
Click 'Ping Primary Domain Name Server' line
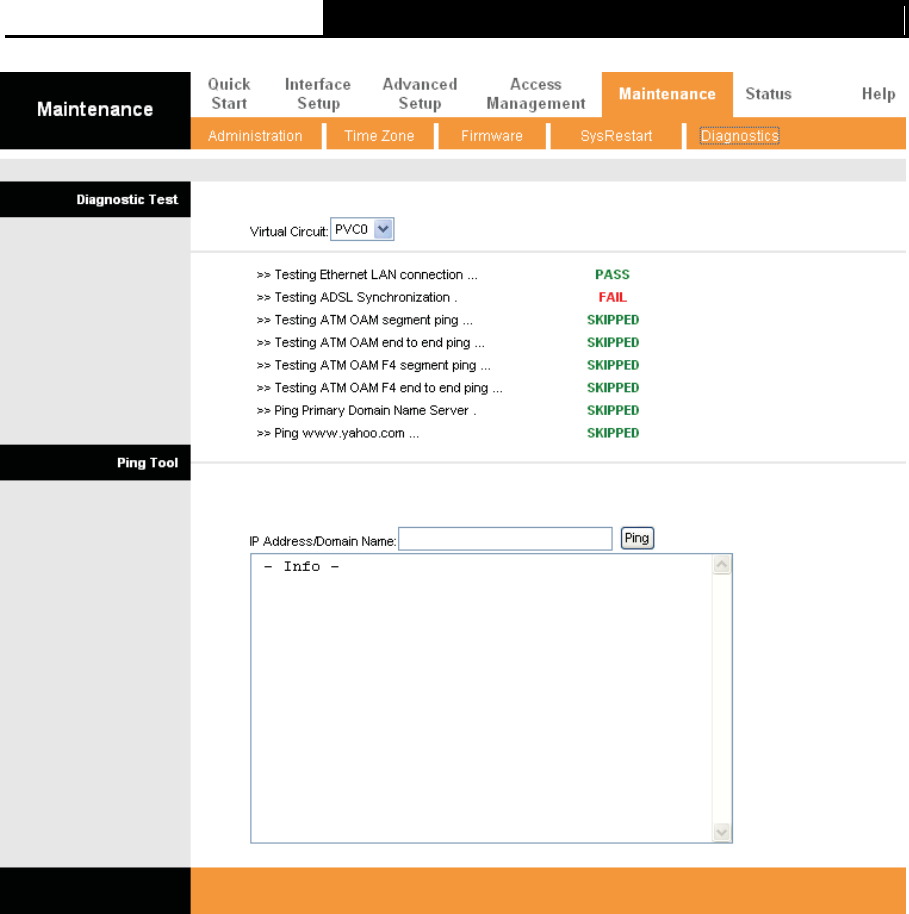pos(366,410)
